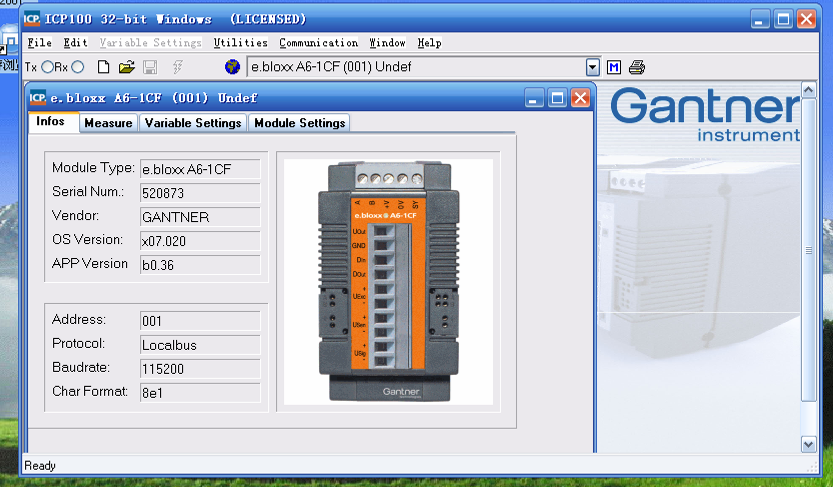Click the Baudrate: label
The width and height of the screenshot is (833, 487).
(81, 368)
